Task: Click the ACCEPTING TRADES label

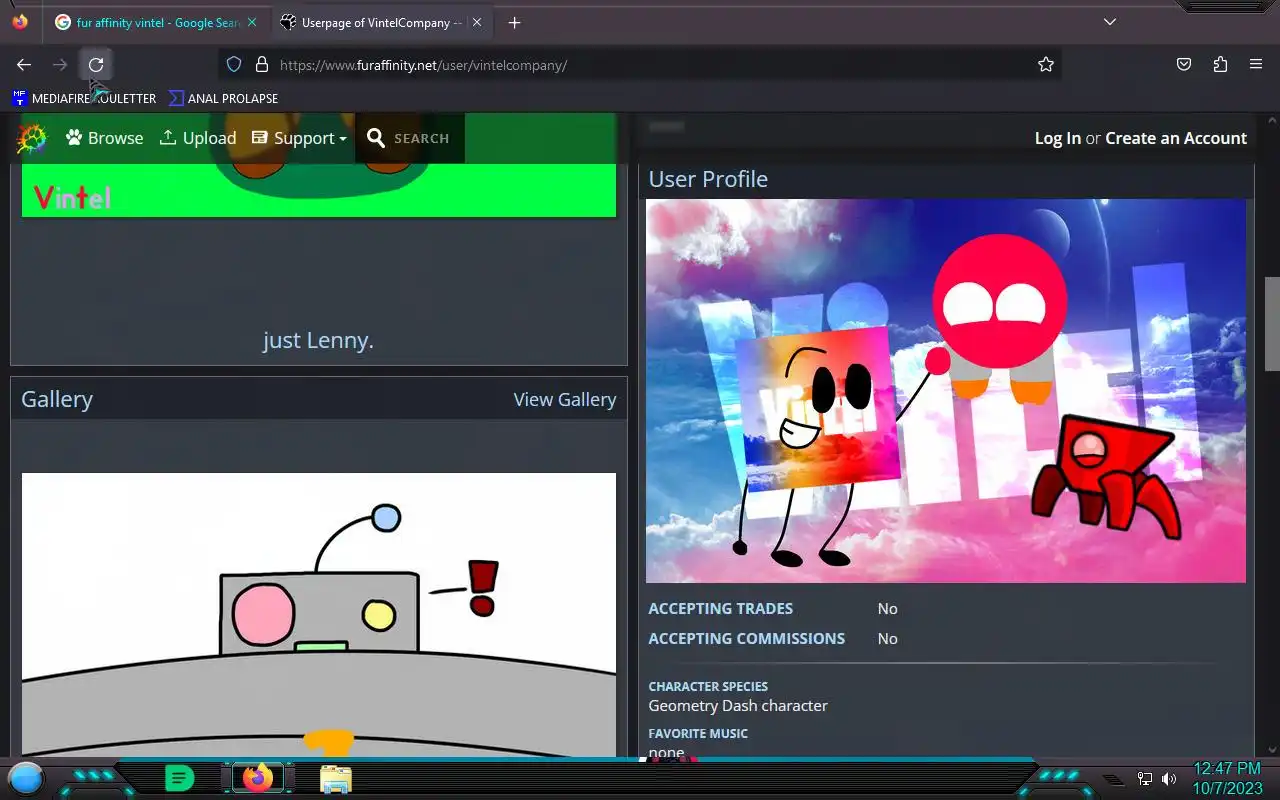Action: (721, 608)
